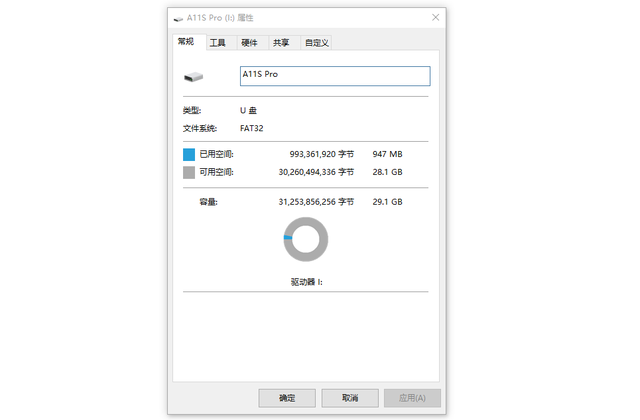Screen dimensions: 640x420
Task: Open the 共享 tab
Action: click(x=281, y=43)
